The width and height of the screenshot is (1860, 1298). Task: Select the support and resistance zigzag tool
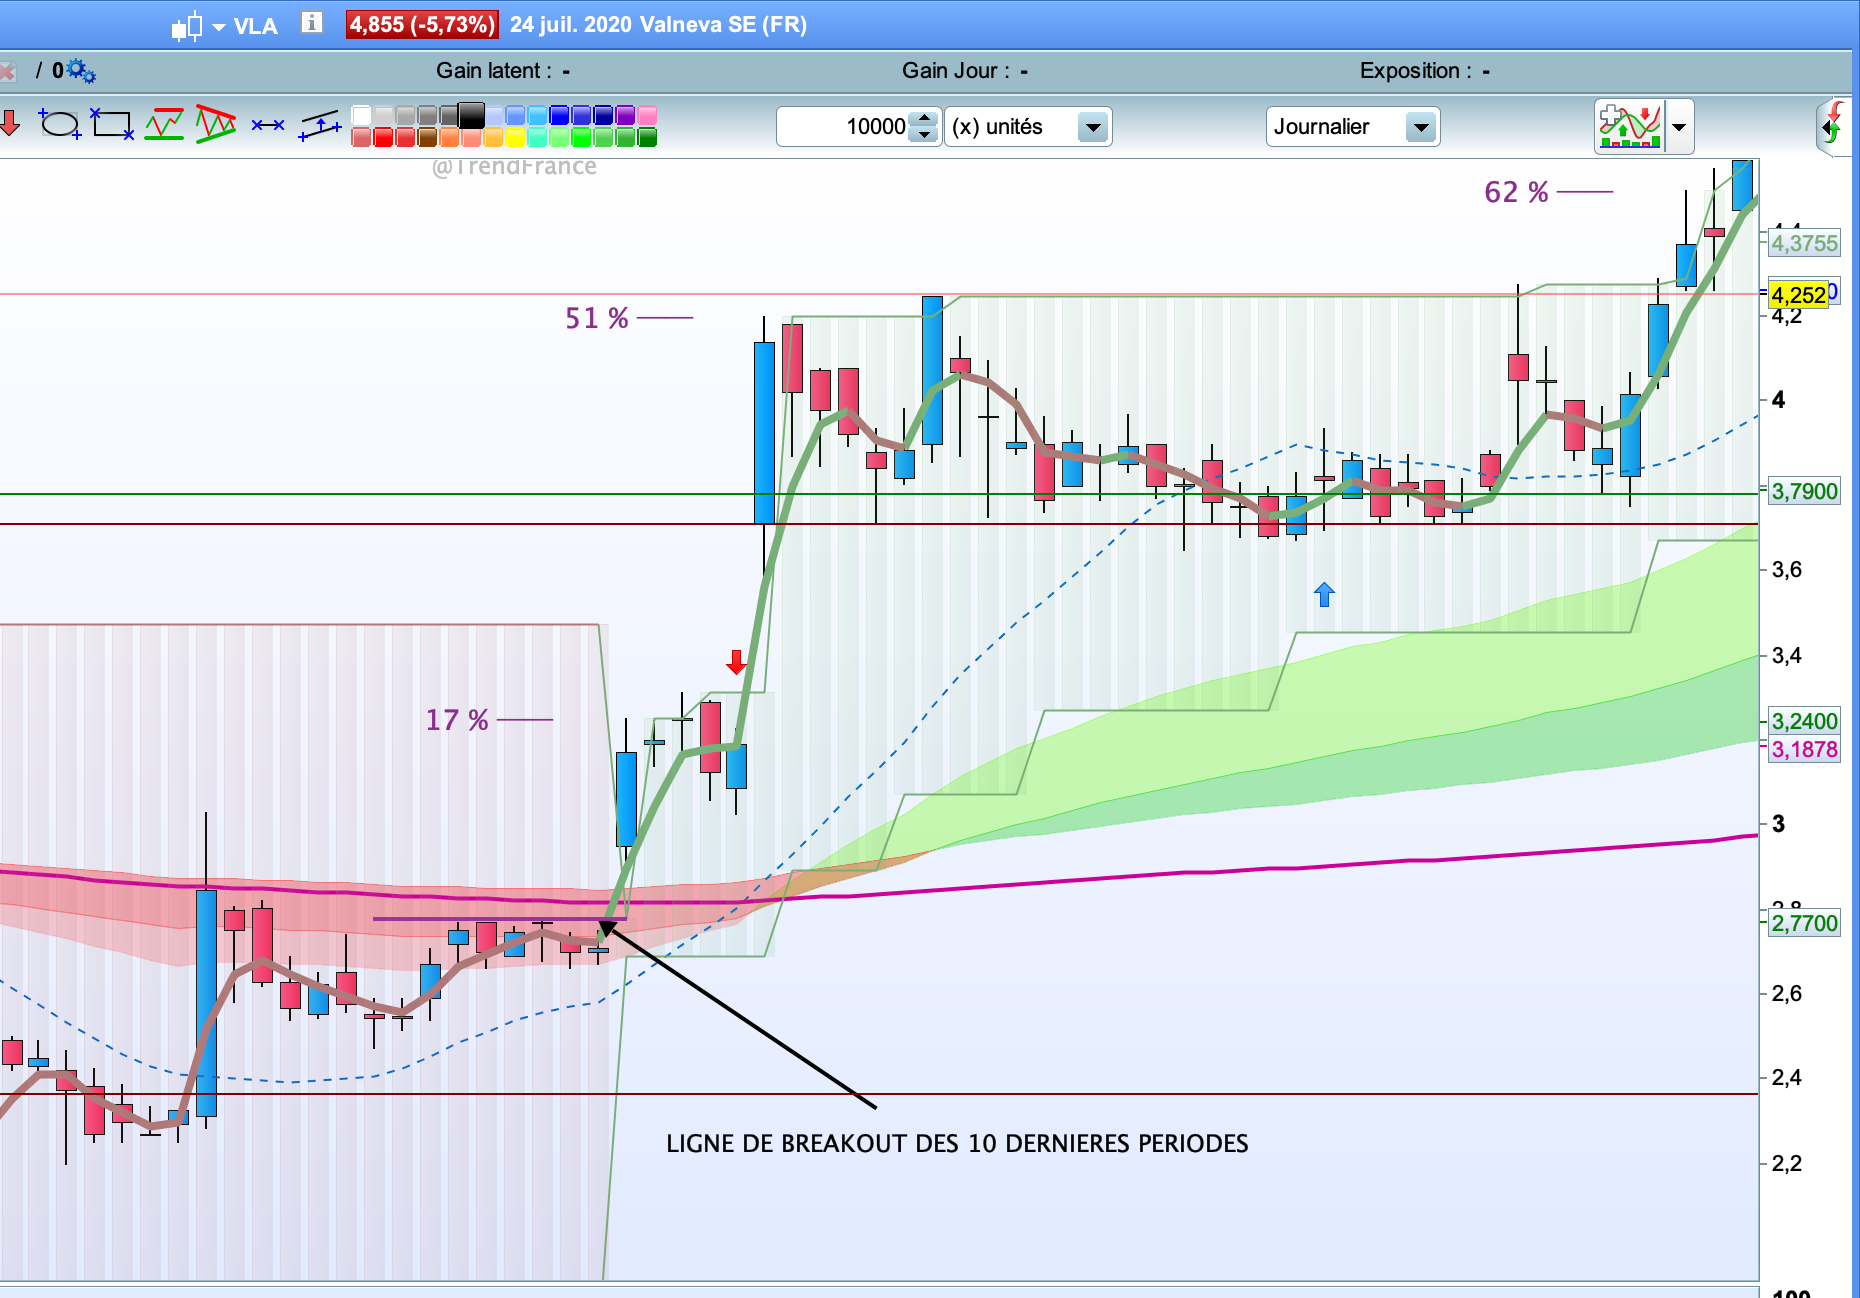(x=164, y=124)
